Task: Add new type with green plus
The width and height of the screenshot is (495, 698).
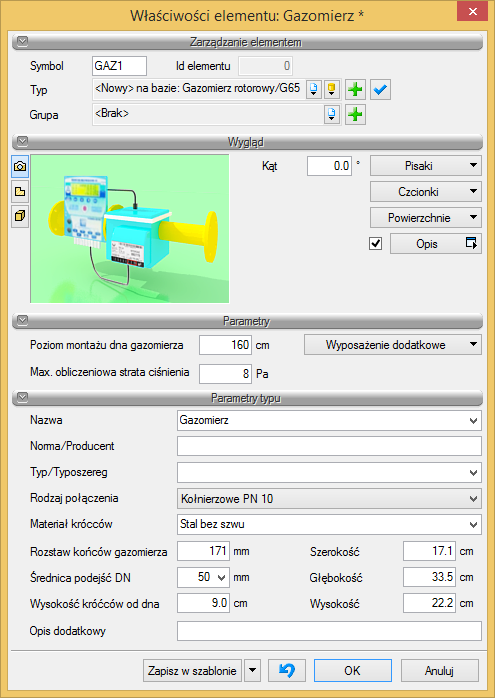Action: 355,89
